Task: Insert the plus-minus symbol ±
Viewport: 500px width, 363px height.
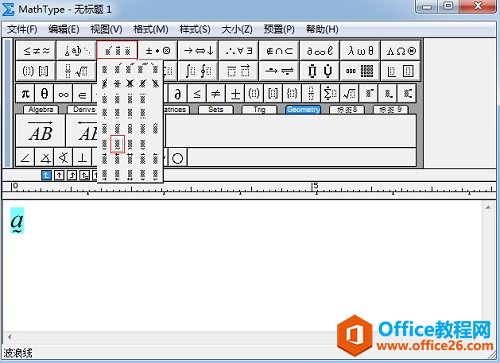Action: pyautogui.click(x=235, y=94)
